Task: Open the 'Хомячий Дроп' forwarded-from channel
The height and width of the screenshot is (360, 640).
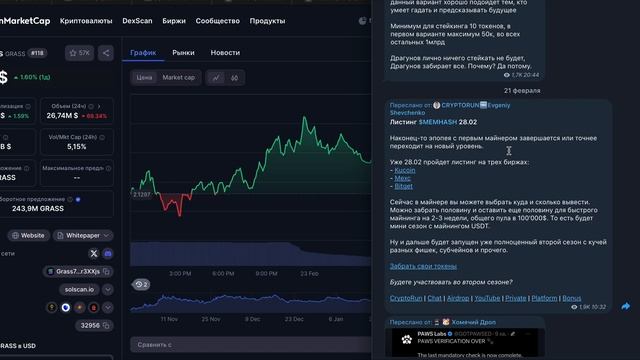Action: (x=473, y=322)
